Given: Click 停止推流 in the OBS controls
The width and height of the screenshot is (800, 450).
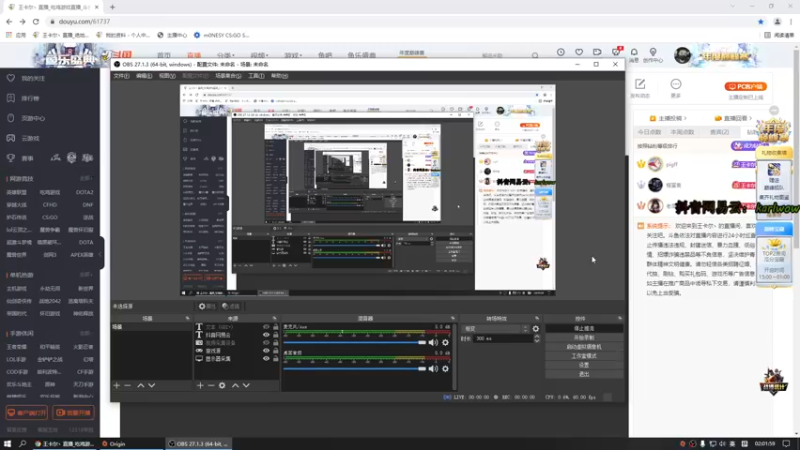Looking at the screenshot, I should click(584, 329).
